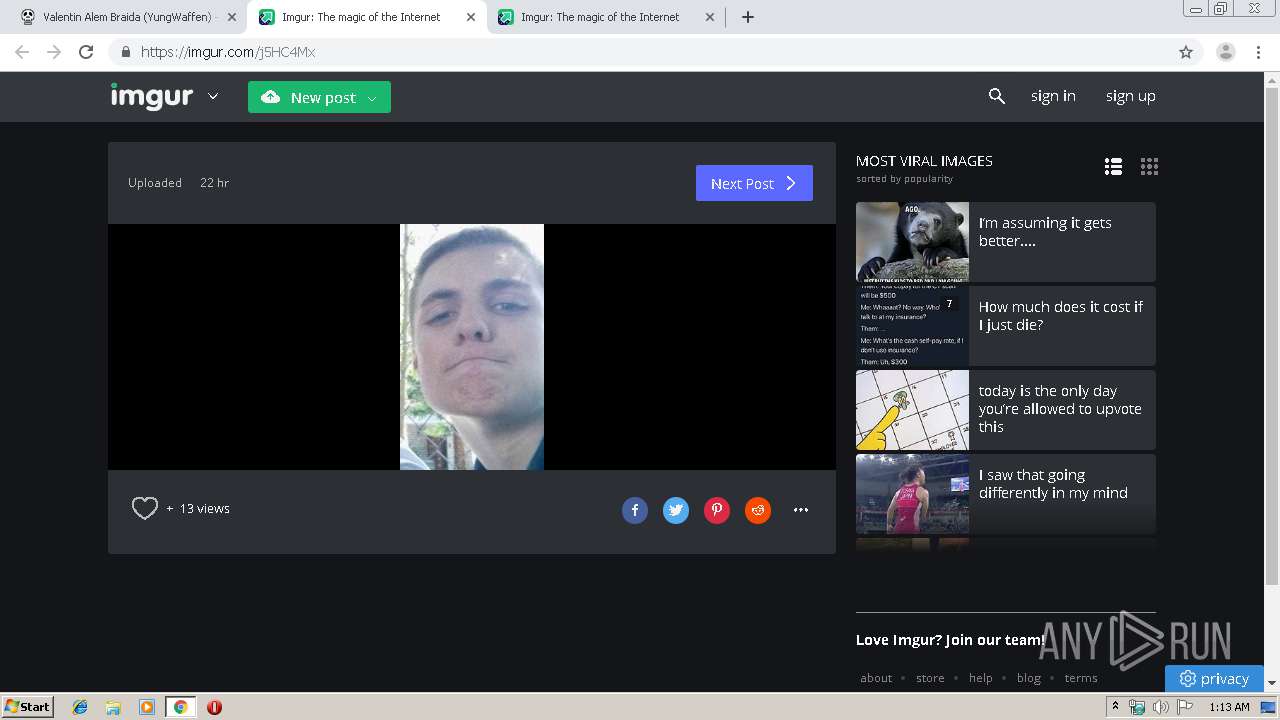The height and width of the screenshot is (720, 1280).
Task: Open Windows Start menu
Action: pyautogui.click(x=27, y=706)
